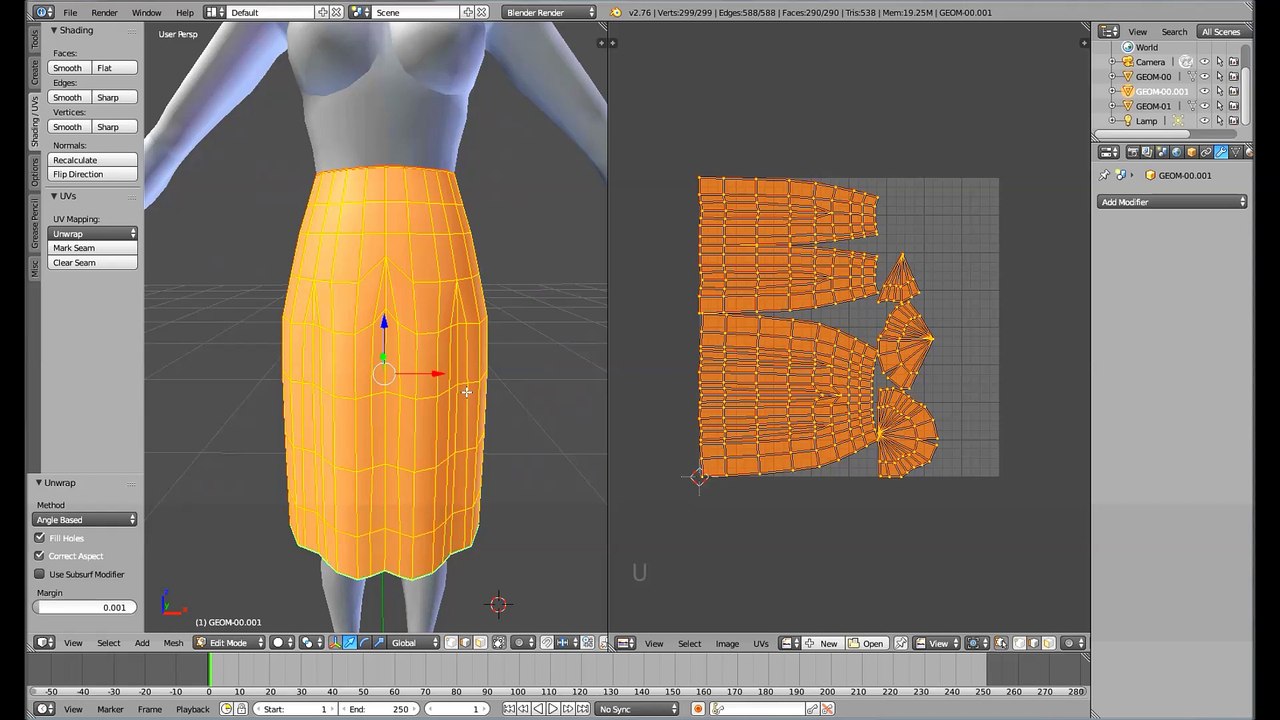Image resolution: width=1280 pixels, height=720 pixels.
Task: Set the Margin value slider
Action: 85,607
